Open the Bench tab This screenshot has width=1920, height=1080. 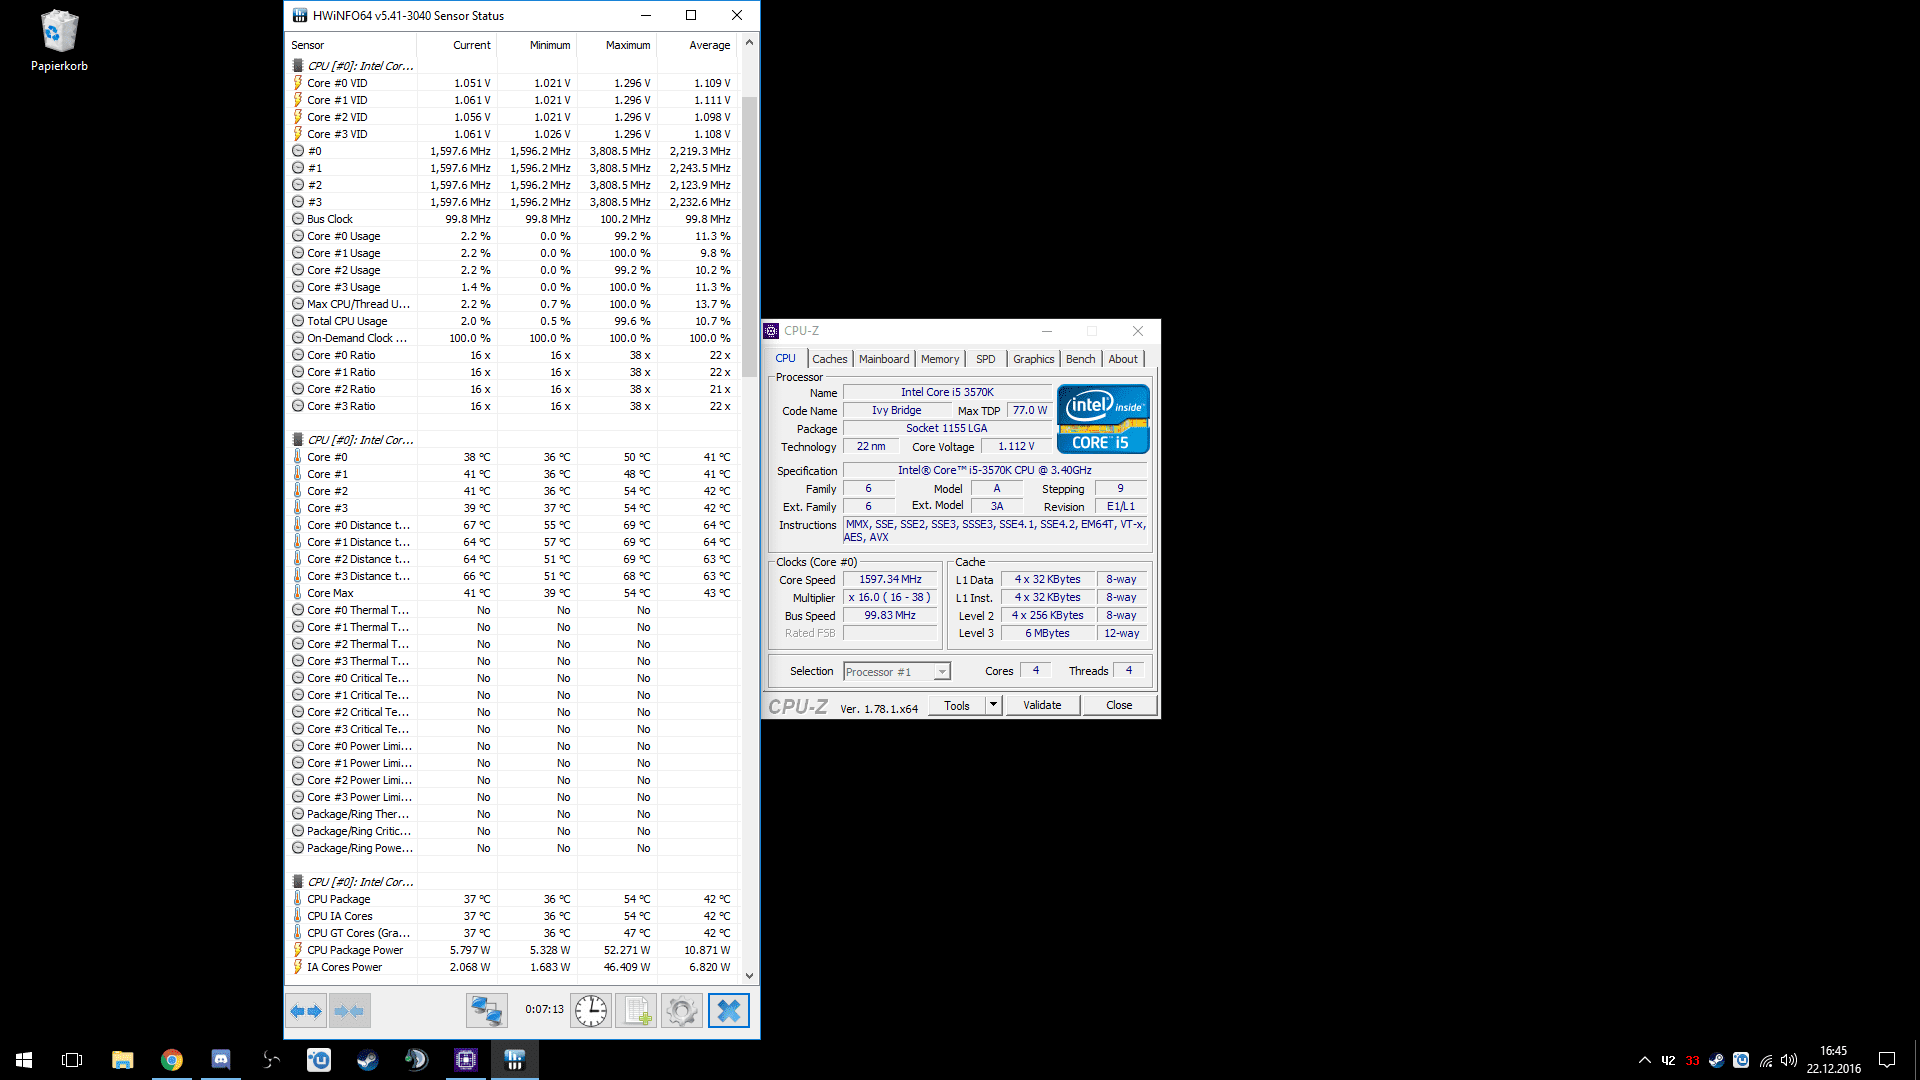(1080, 359)
